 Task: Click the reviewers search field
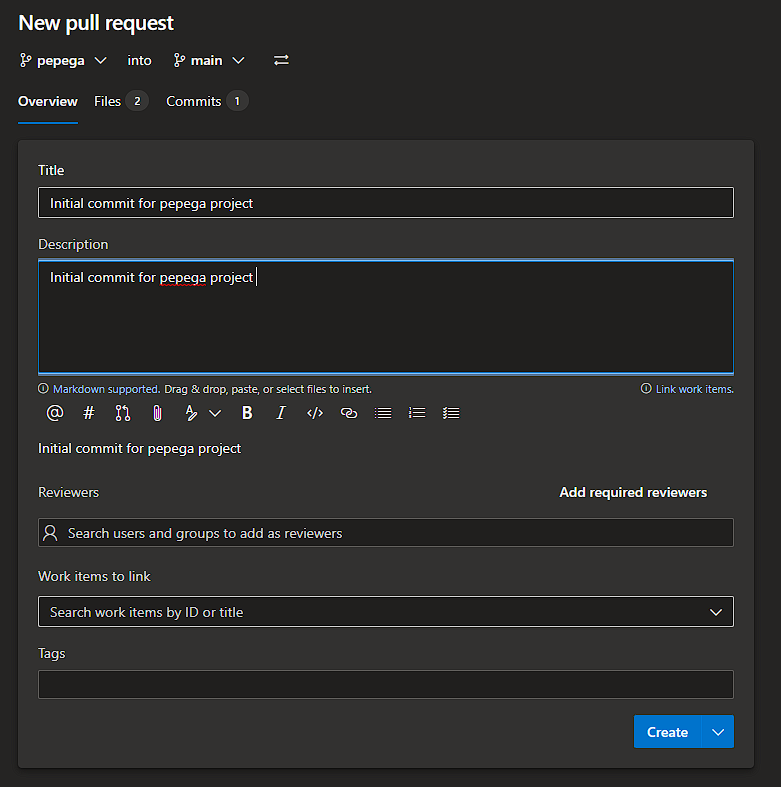coord(386,533)
